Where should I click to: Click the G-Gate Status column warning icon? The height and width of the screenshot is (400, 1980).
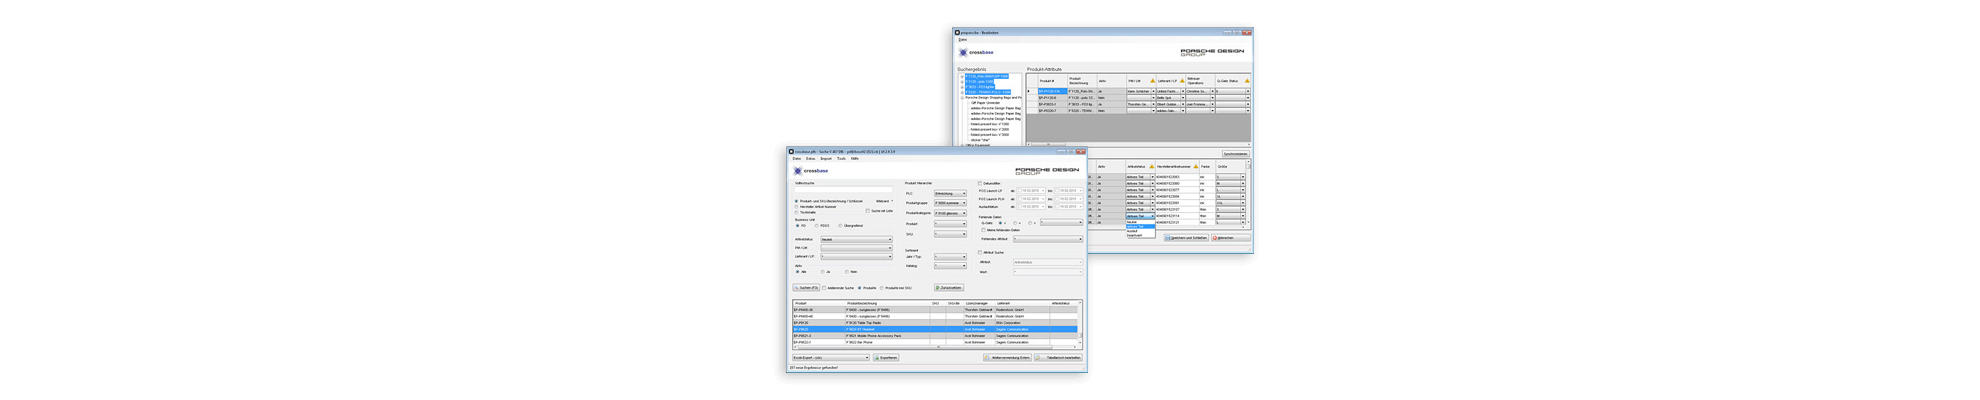(1246, 81)
